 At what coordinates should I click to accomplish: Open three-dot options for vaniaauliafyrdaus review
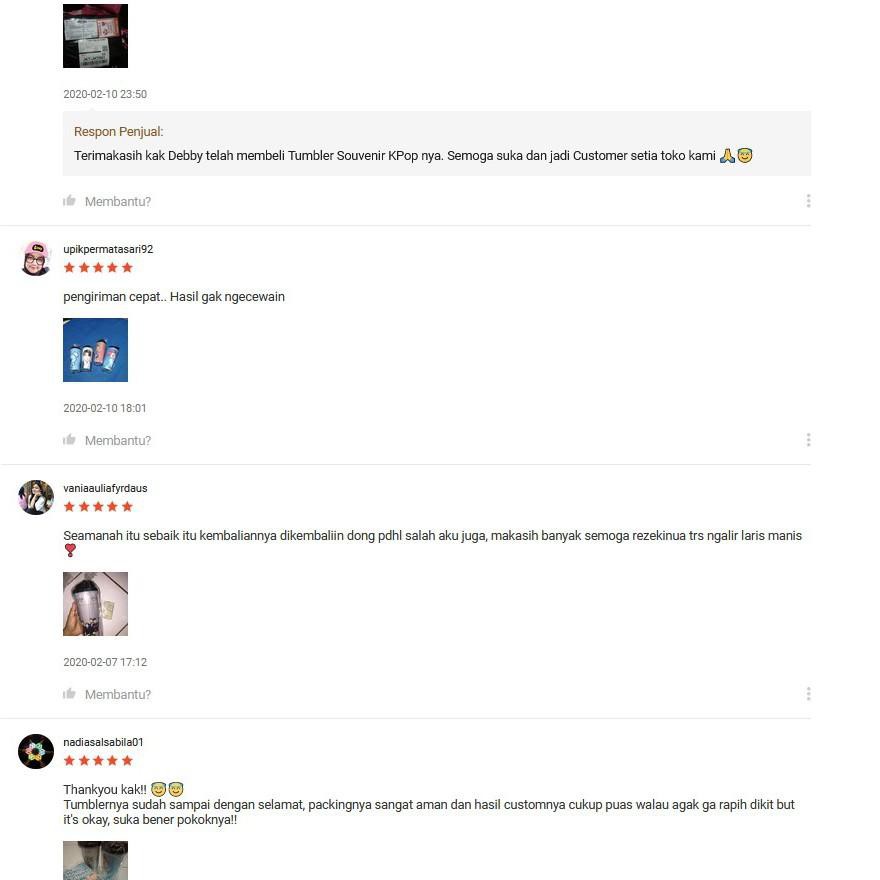(x=808, y=694)
